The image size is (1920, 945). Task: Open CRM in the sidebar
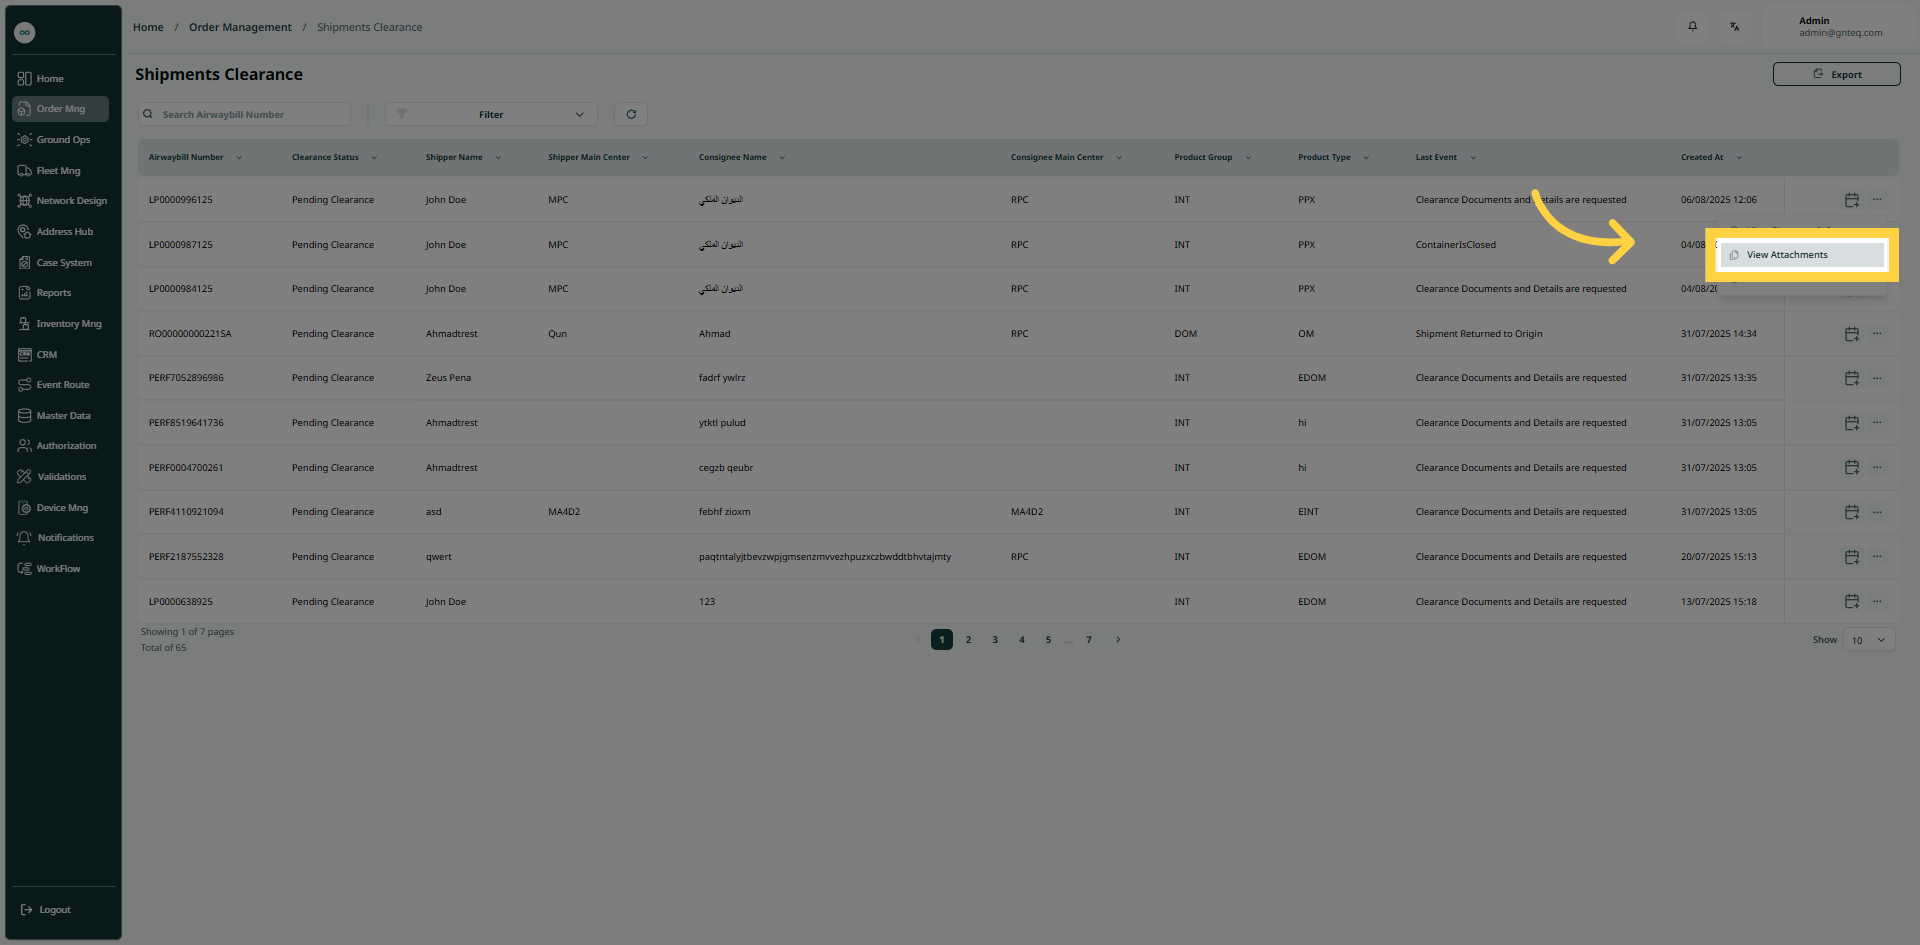(60, 355)
